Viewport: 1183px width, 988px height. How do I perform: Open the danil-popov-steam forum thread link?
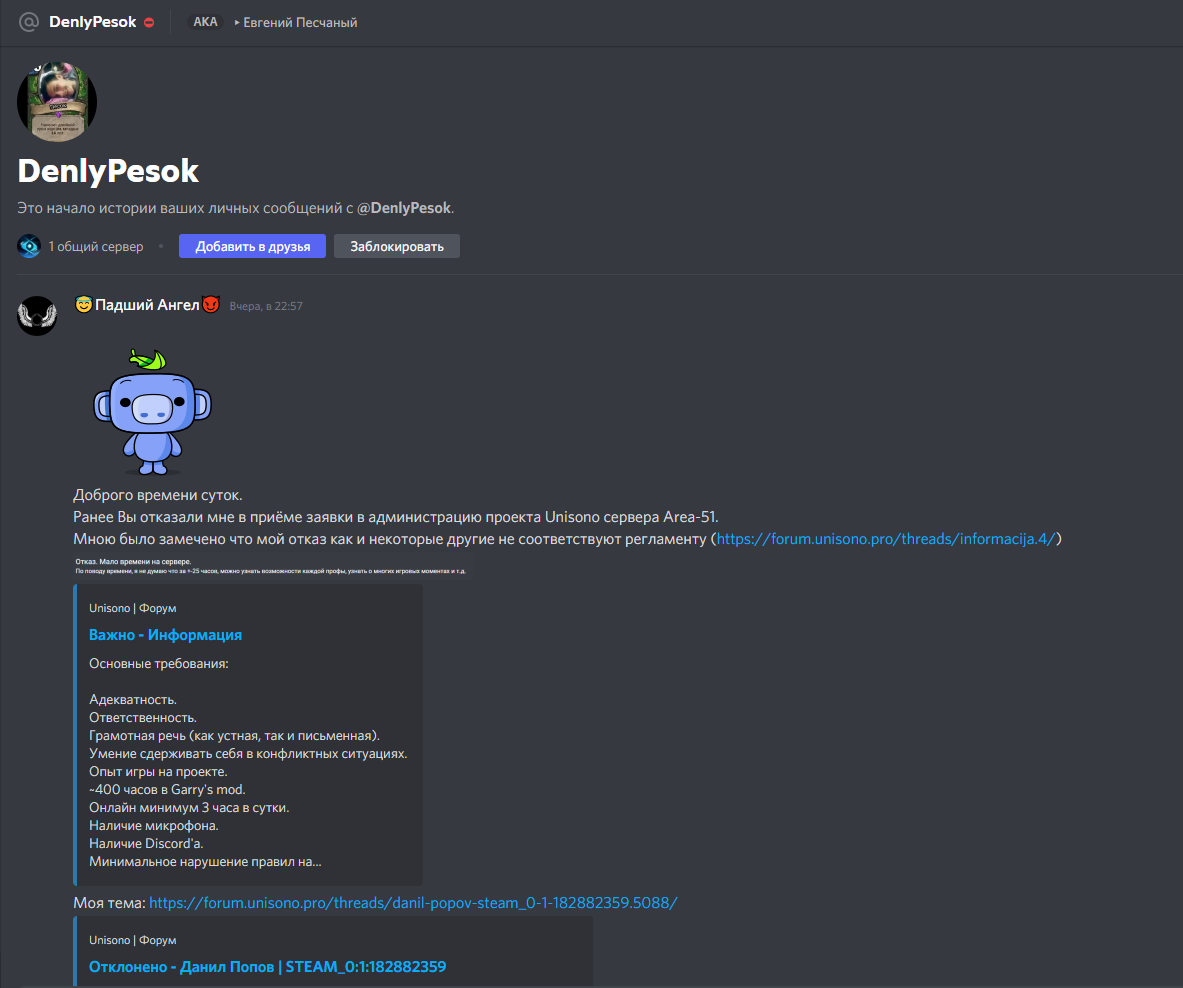coord(413,903)
